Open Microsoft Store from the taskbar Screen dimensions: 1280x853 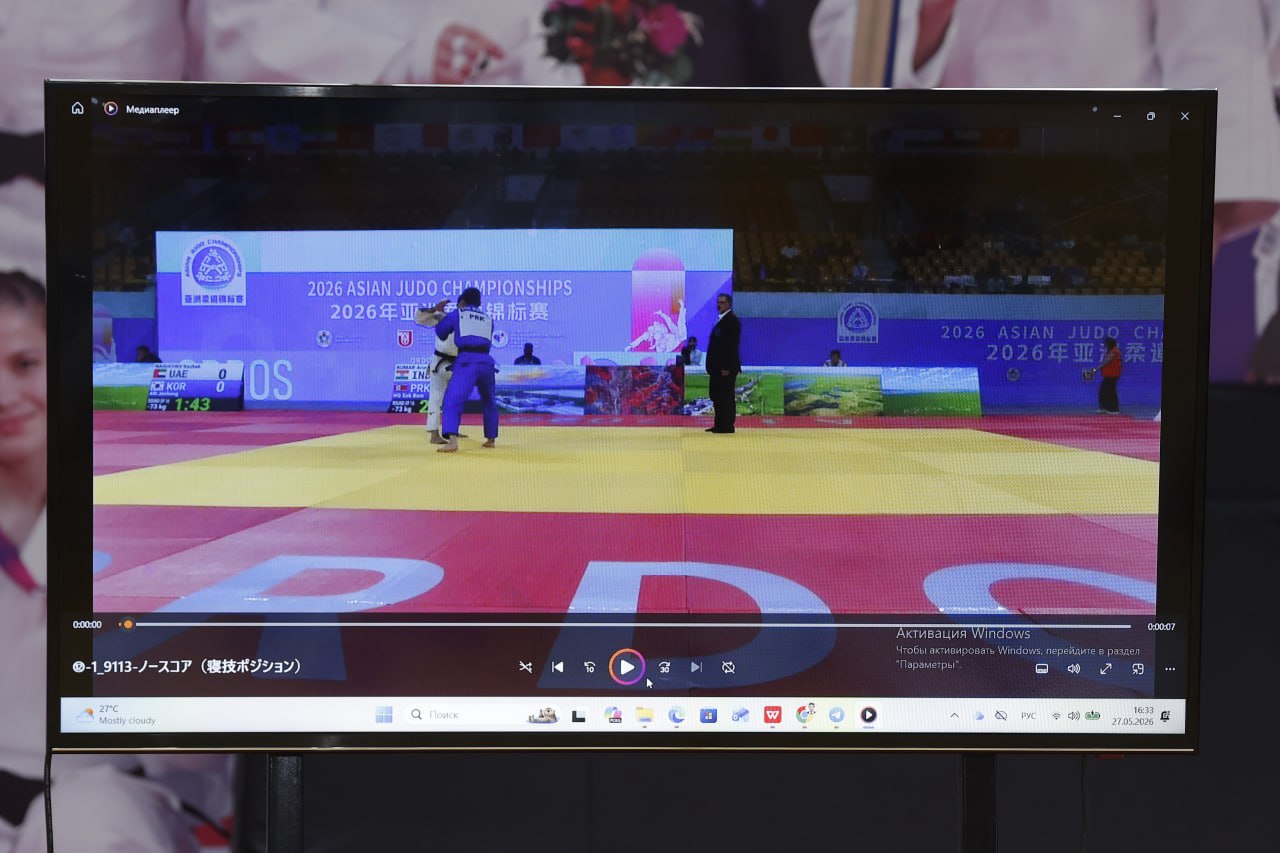coord(708,715)
